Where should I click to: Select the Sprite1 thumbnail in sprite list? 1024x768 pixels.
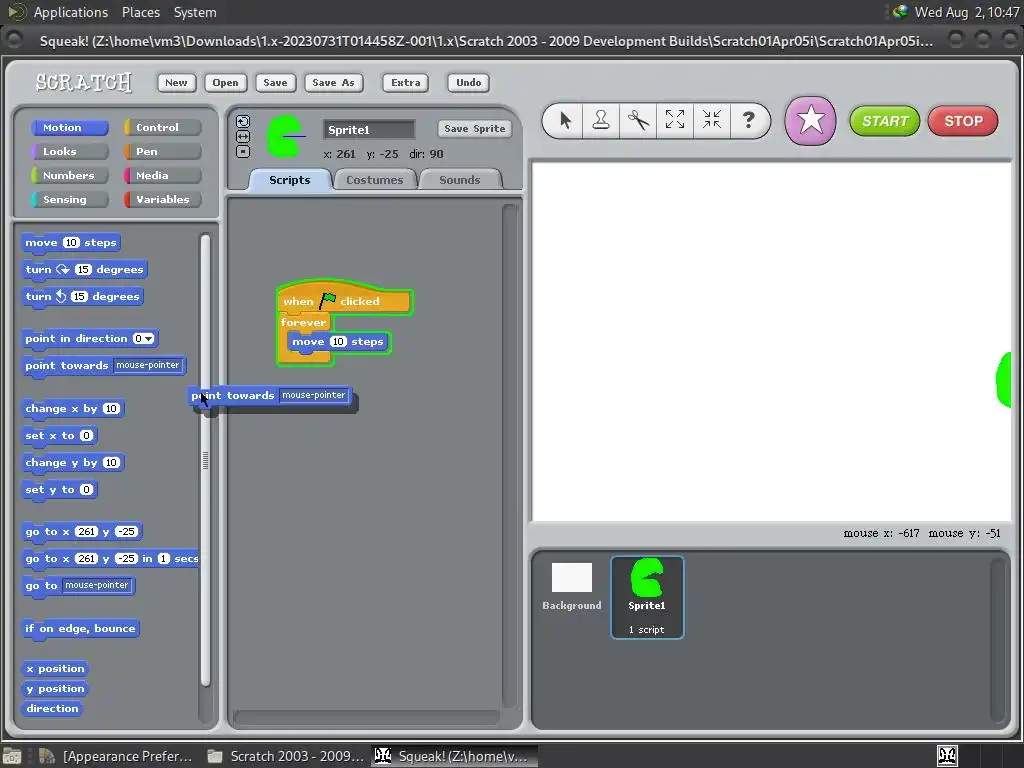[x=647, y=597]
